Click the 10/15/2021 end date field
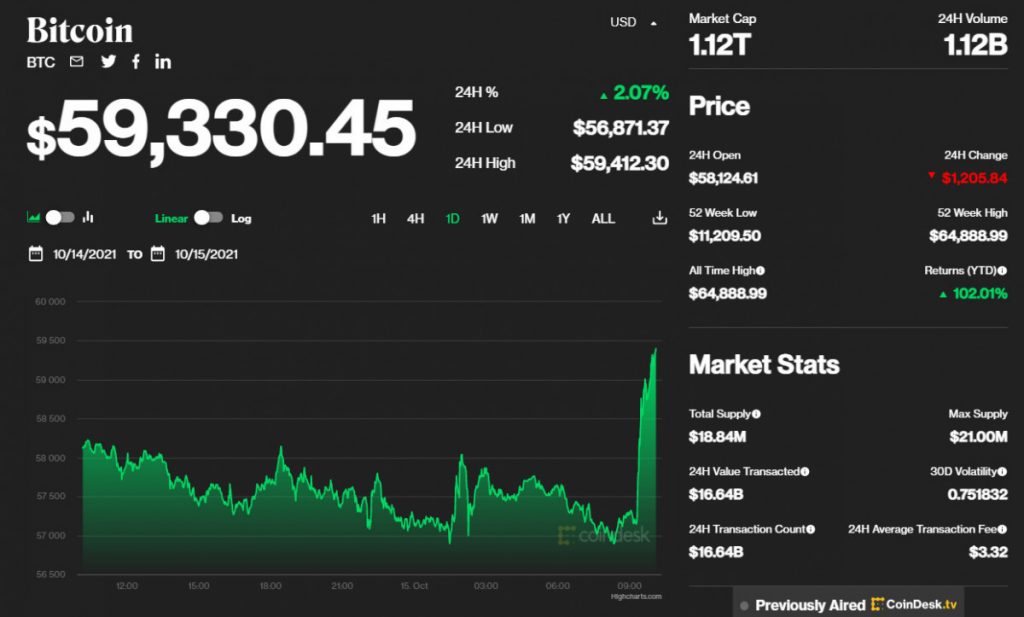 click(208, 254)
